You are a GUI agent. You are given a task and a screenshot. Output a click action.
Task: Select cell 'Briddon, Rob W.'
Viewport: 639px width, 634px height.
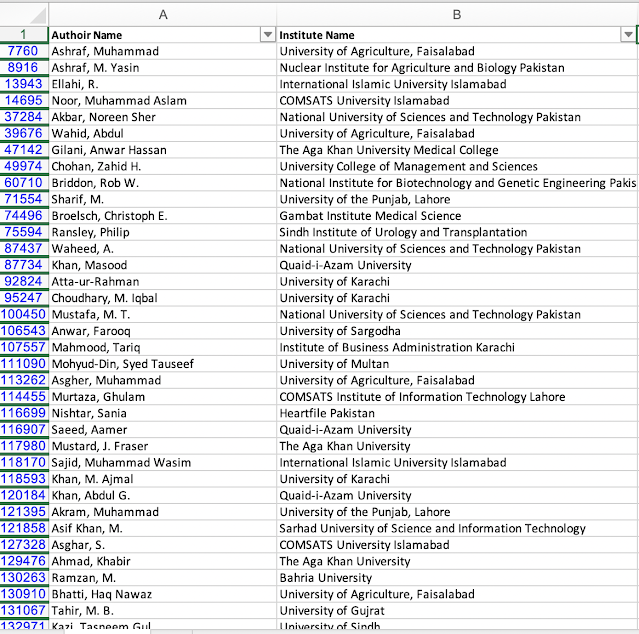(x=162, y=183)
